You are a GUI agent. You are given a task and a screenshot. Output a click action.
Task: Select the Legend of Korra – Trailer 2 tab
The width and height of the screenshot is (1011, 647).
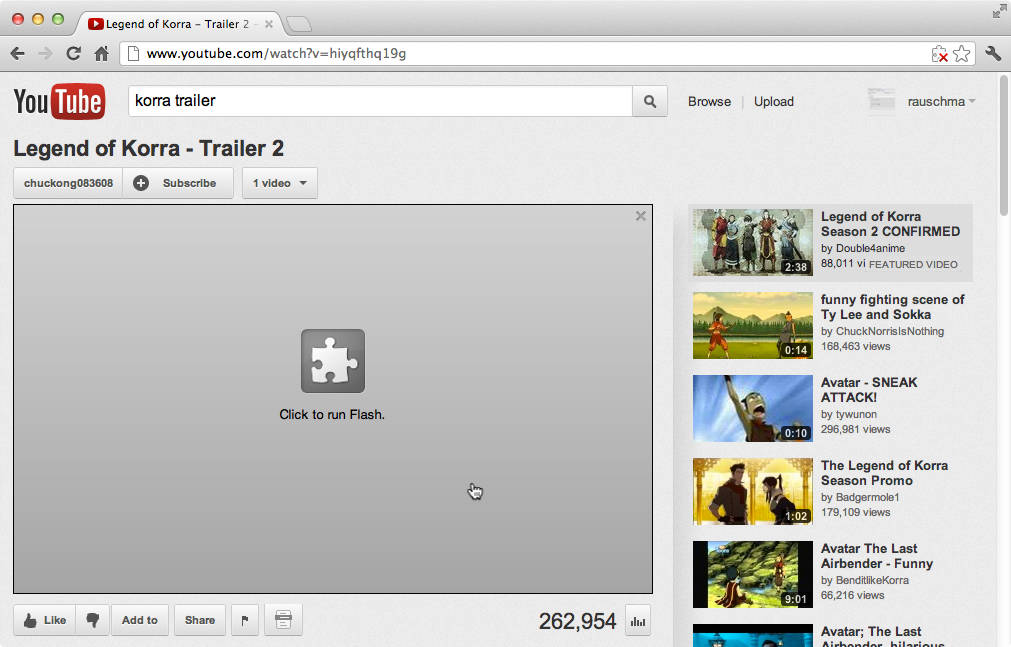(x=177, y=24)
